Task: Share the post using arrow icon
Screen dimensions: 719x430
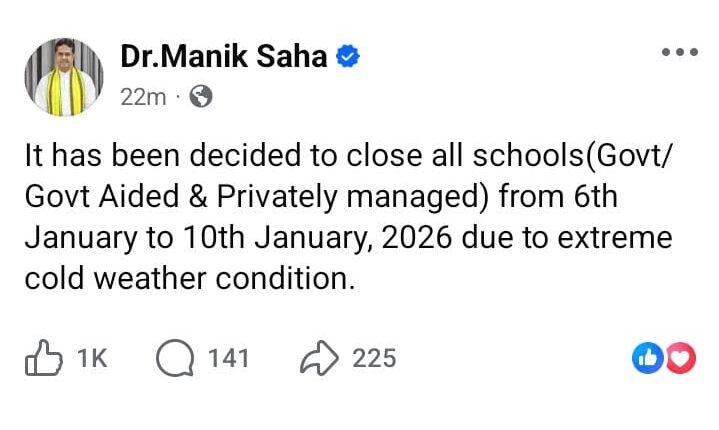Action: click(317, 357)
